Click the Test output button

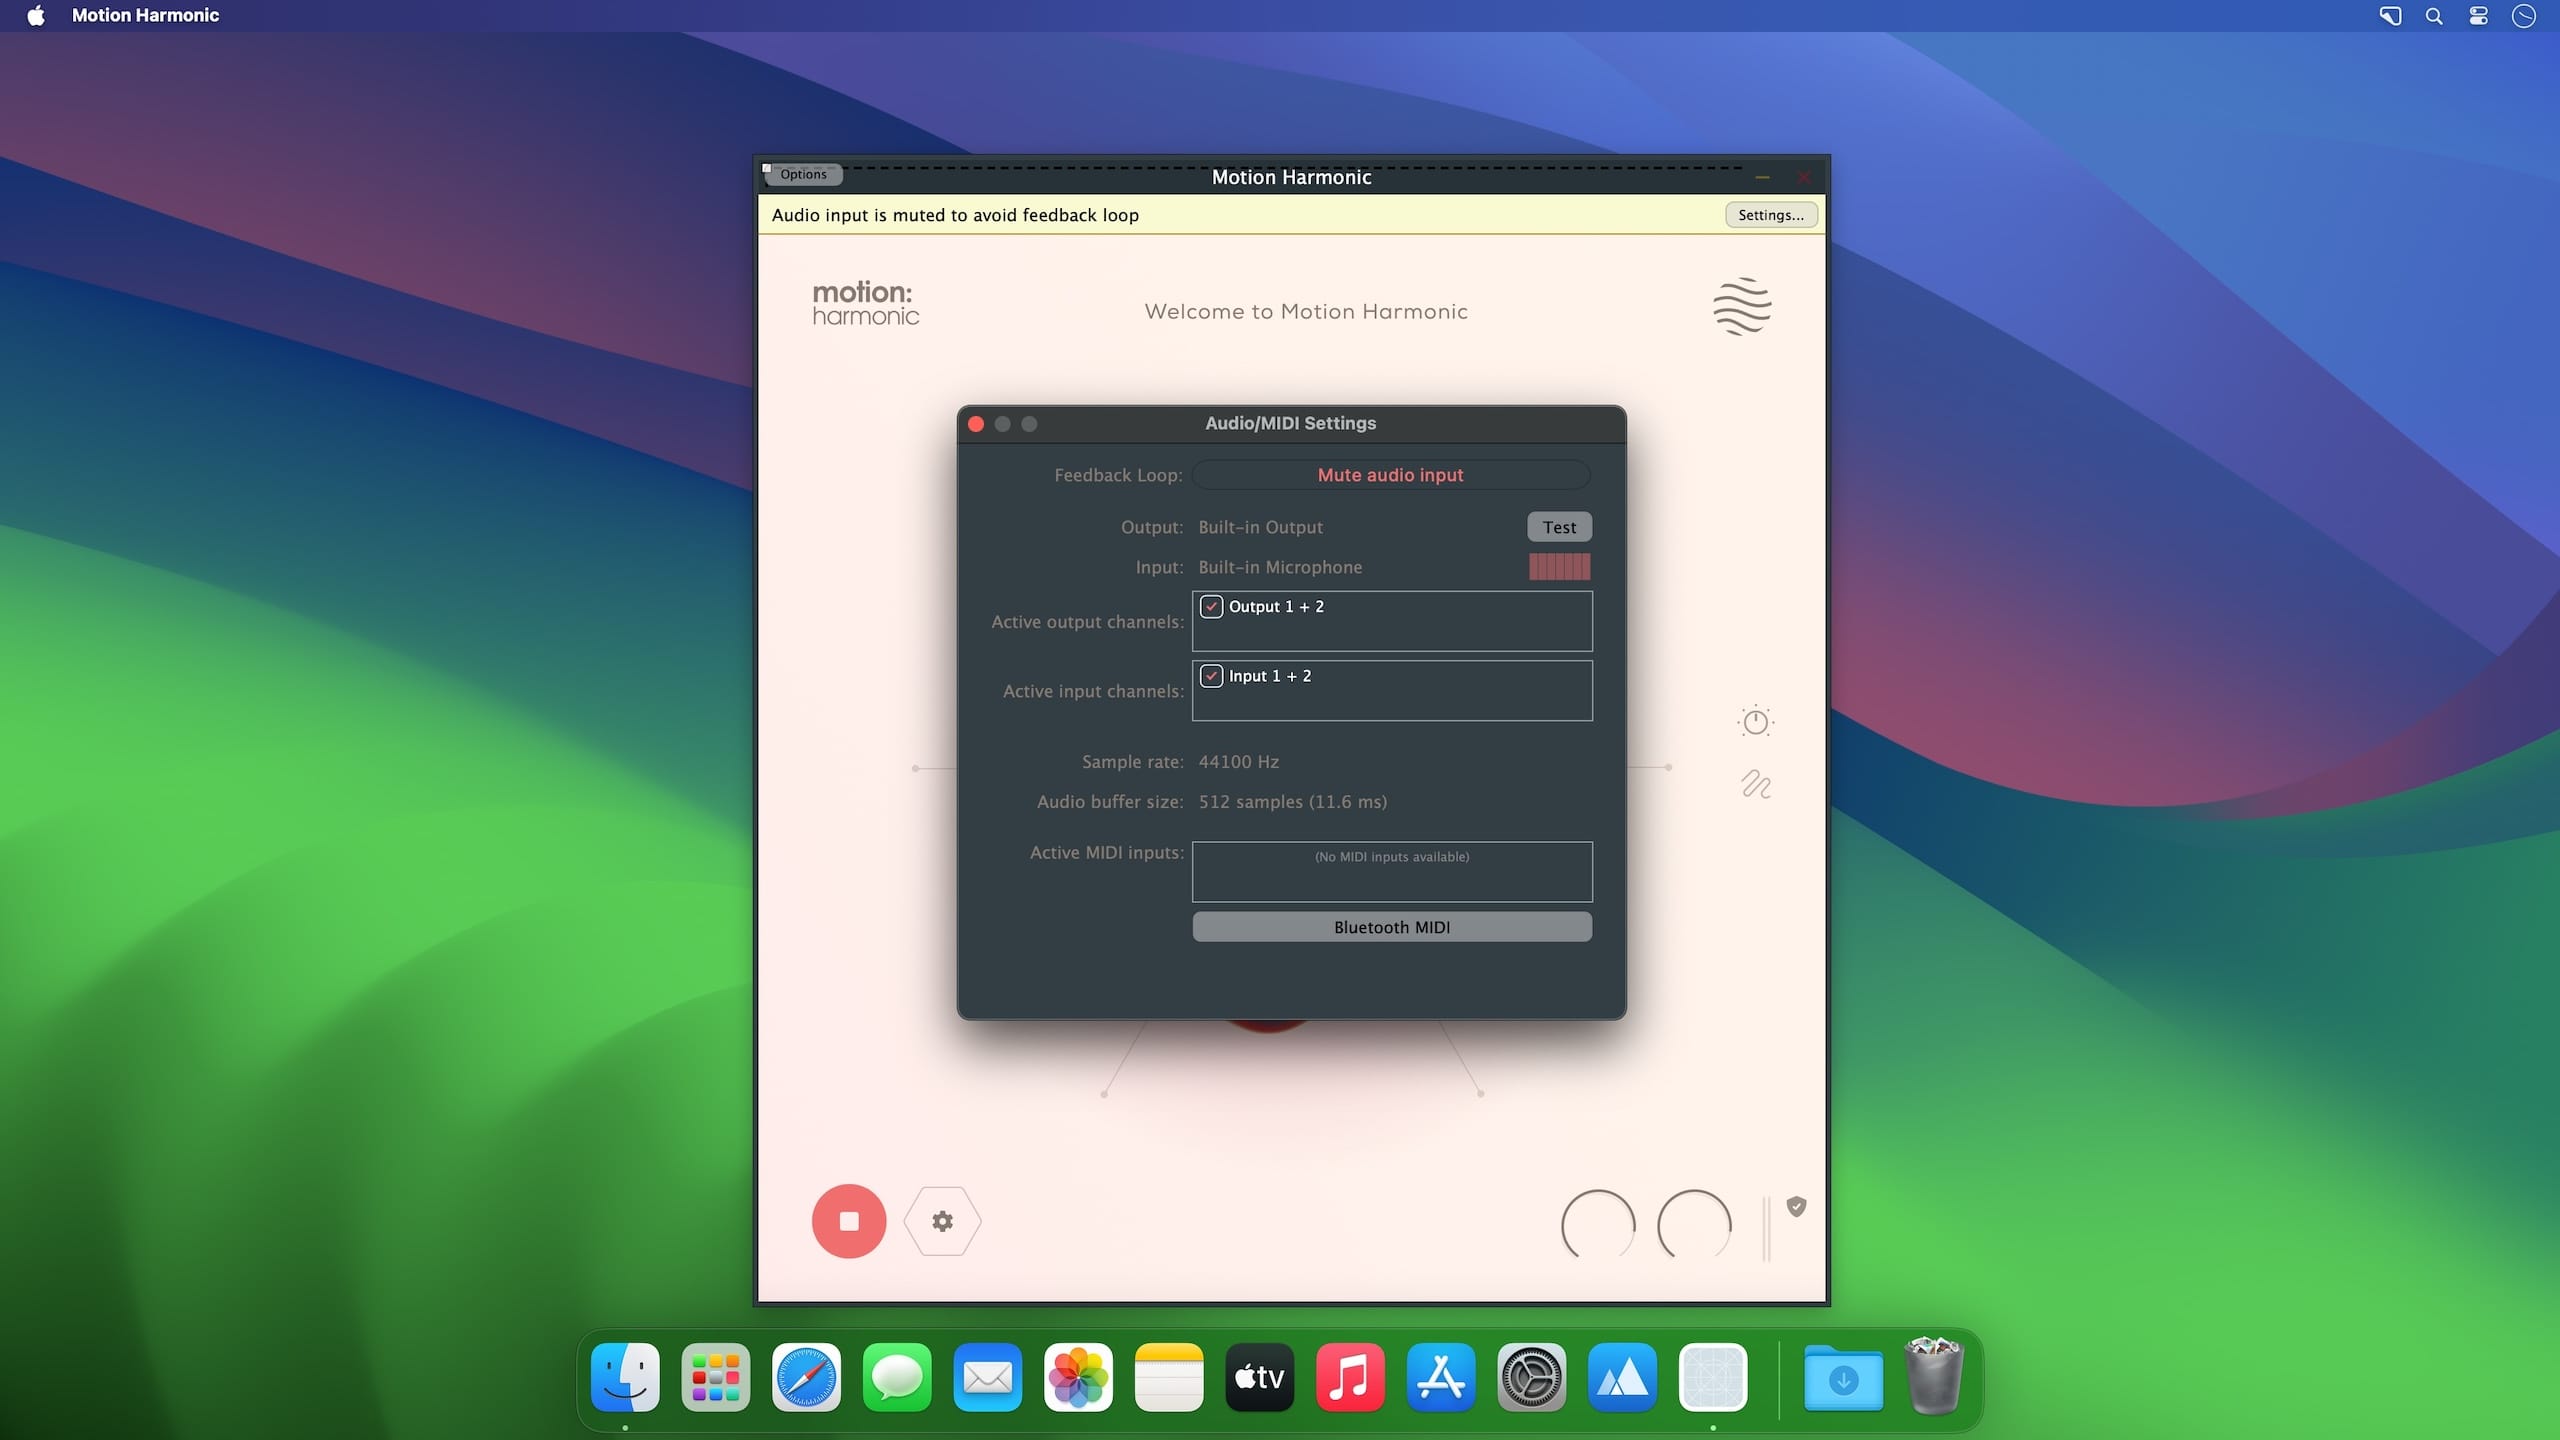[1558, 527]
